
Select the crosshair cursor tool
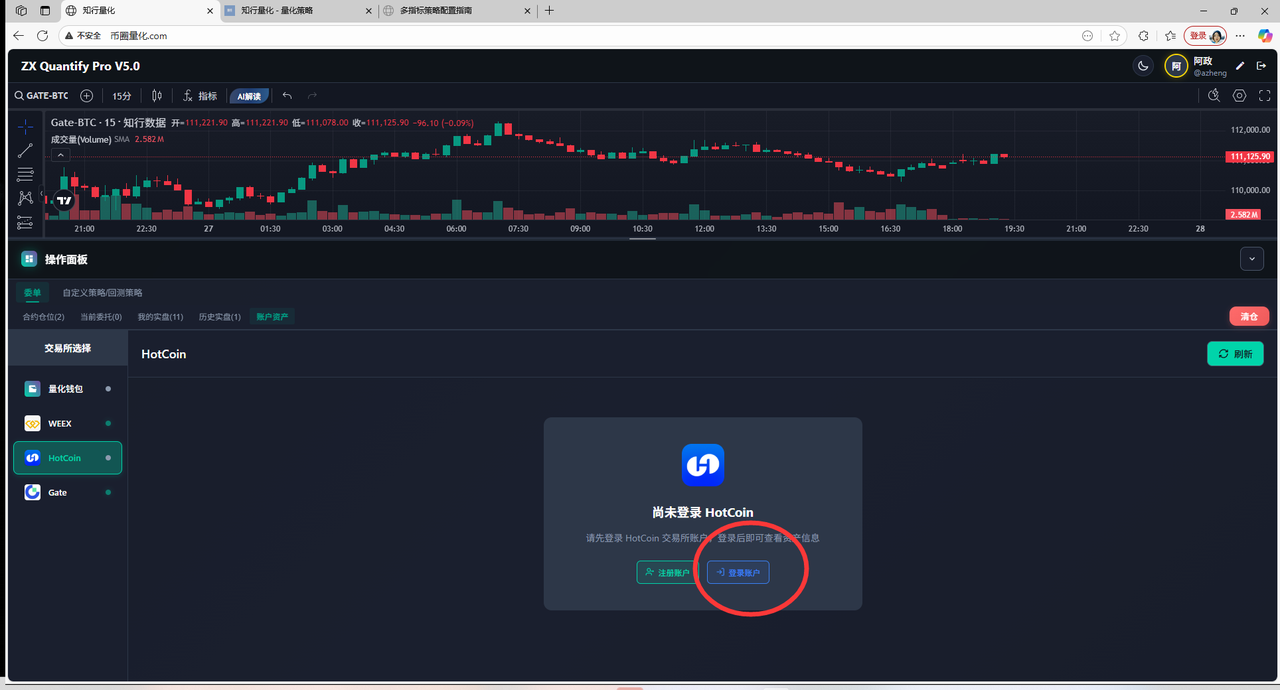coord(25,127)
